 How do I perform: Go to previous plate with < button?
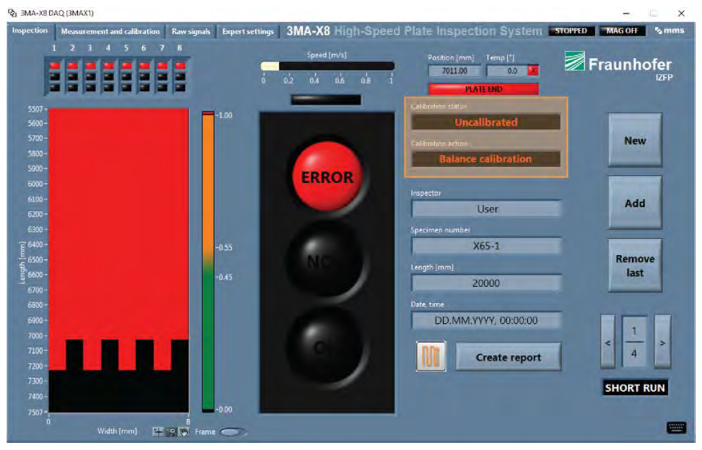[608, 343]
